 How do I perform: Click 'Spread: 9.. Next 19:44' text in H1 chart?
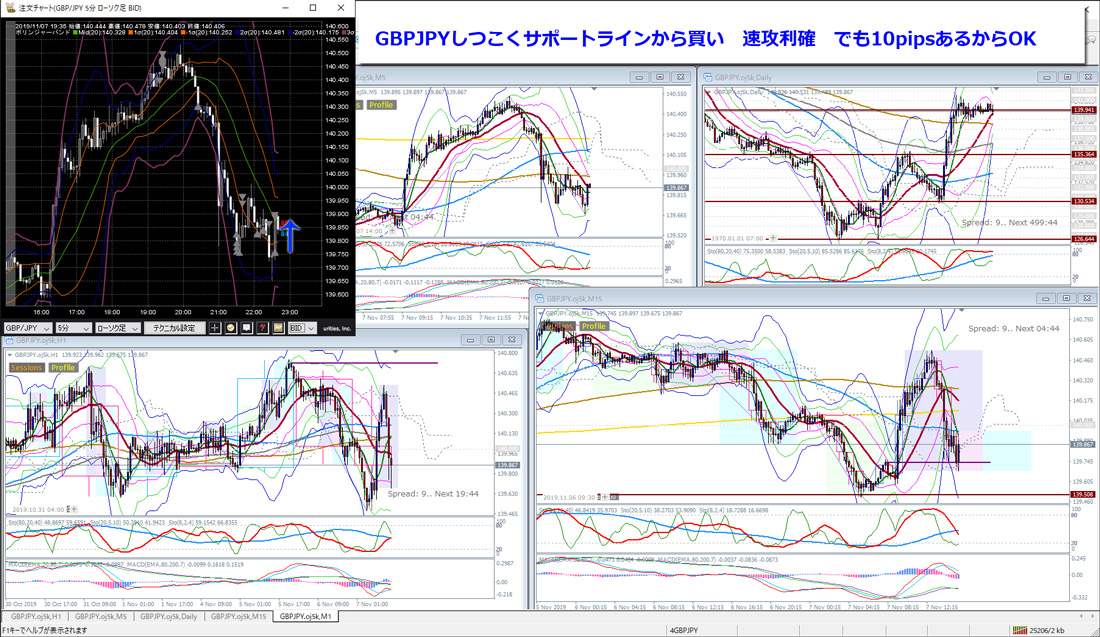[433, 494]
